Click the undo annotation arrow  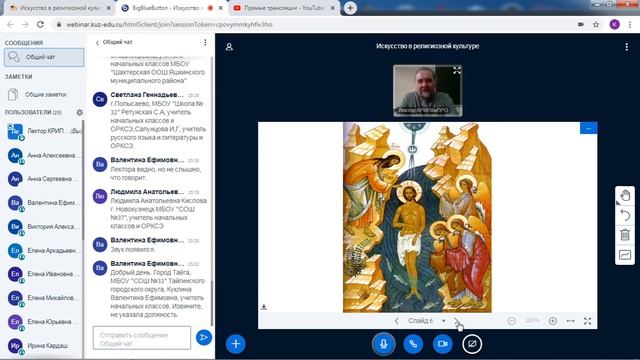625,215
